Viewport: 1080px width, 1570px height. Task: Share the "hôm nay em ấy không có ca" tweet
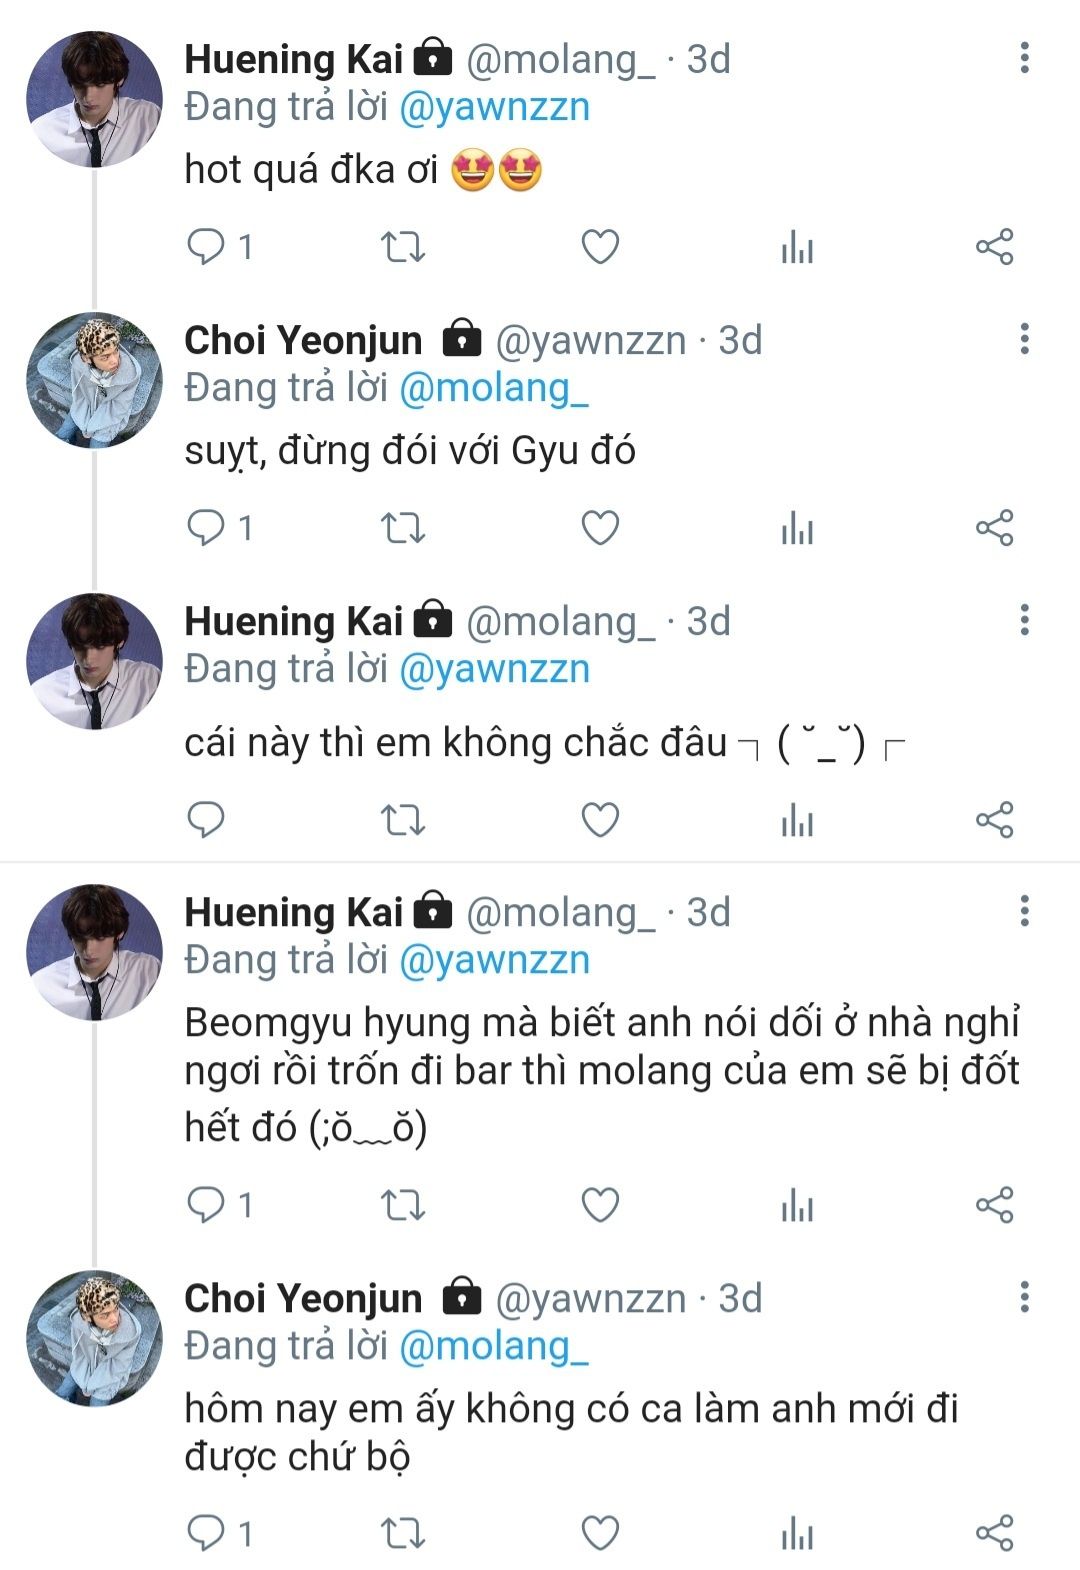click(x=994, y=1532)
